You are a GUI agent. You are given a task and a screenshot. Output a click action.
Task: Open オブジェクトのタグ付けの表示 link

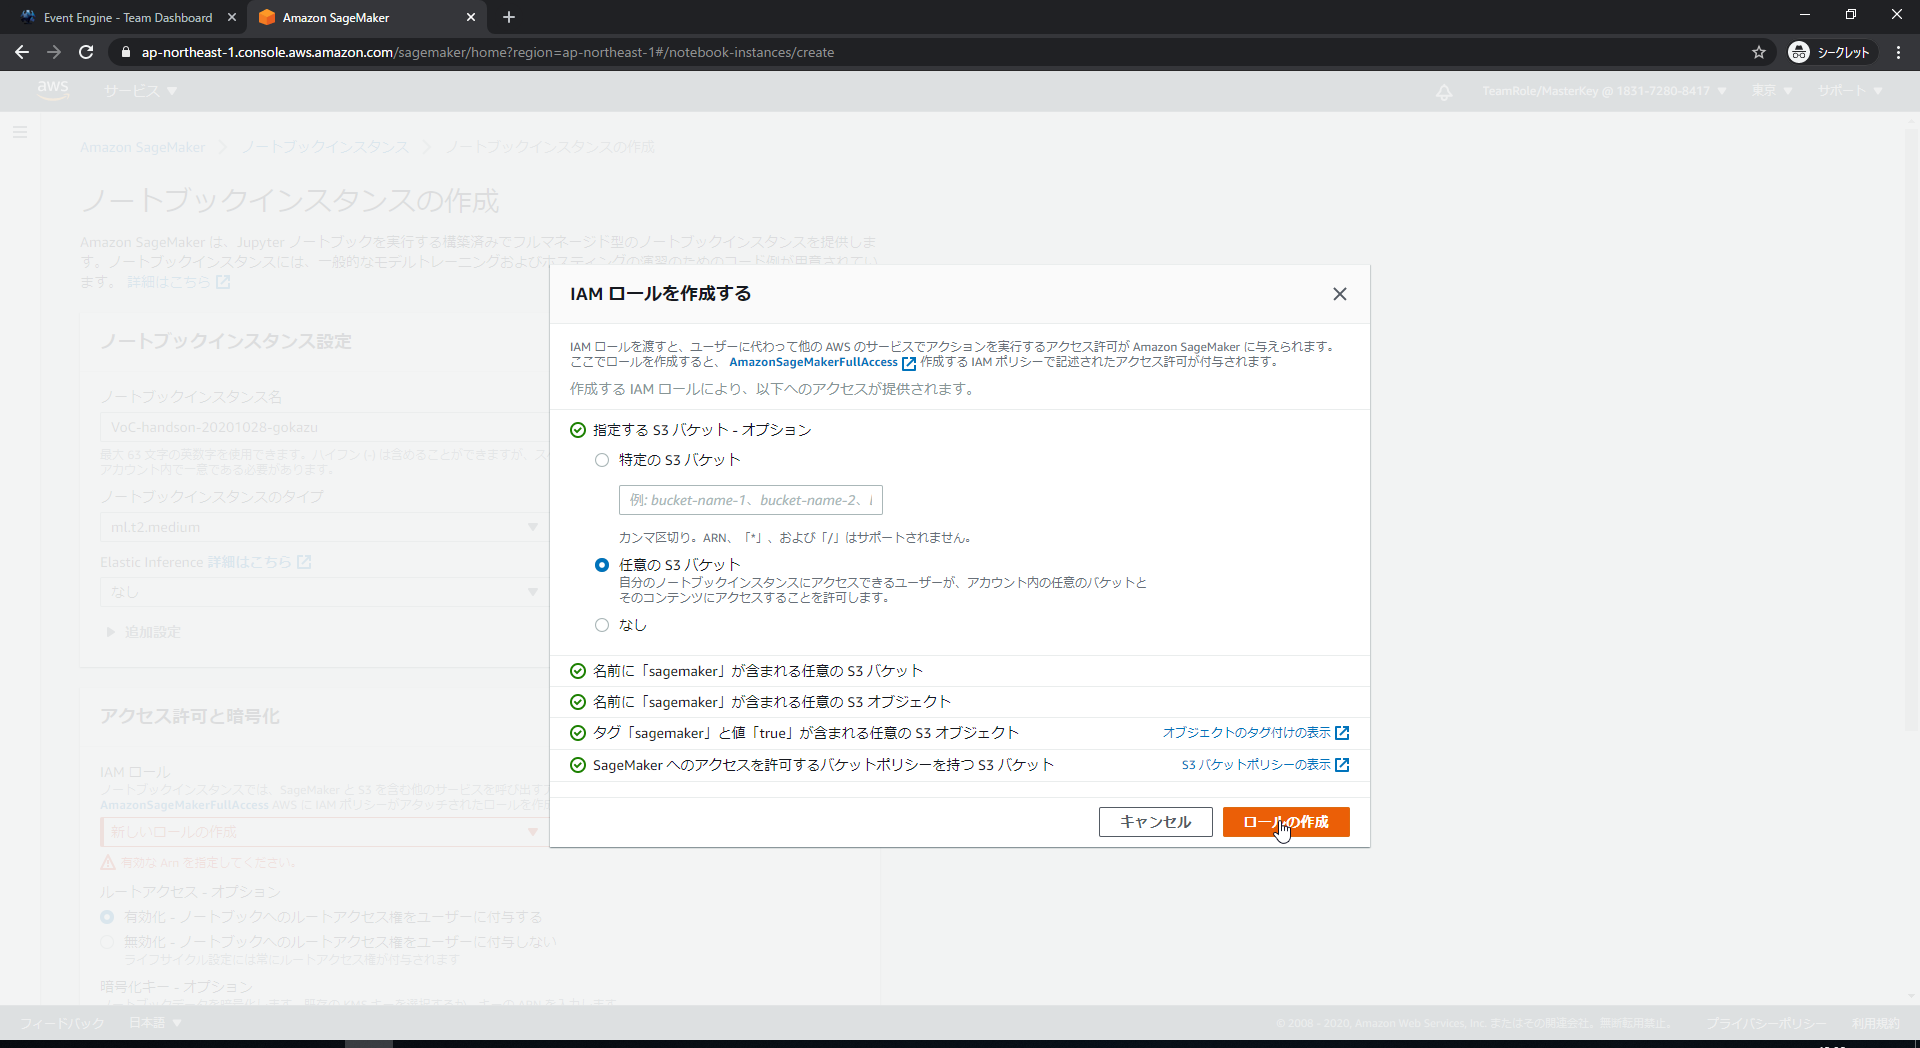click(1246, 733)
